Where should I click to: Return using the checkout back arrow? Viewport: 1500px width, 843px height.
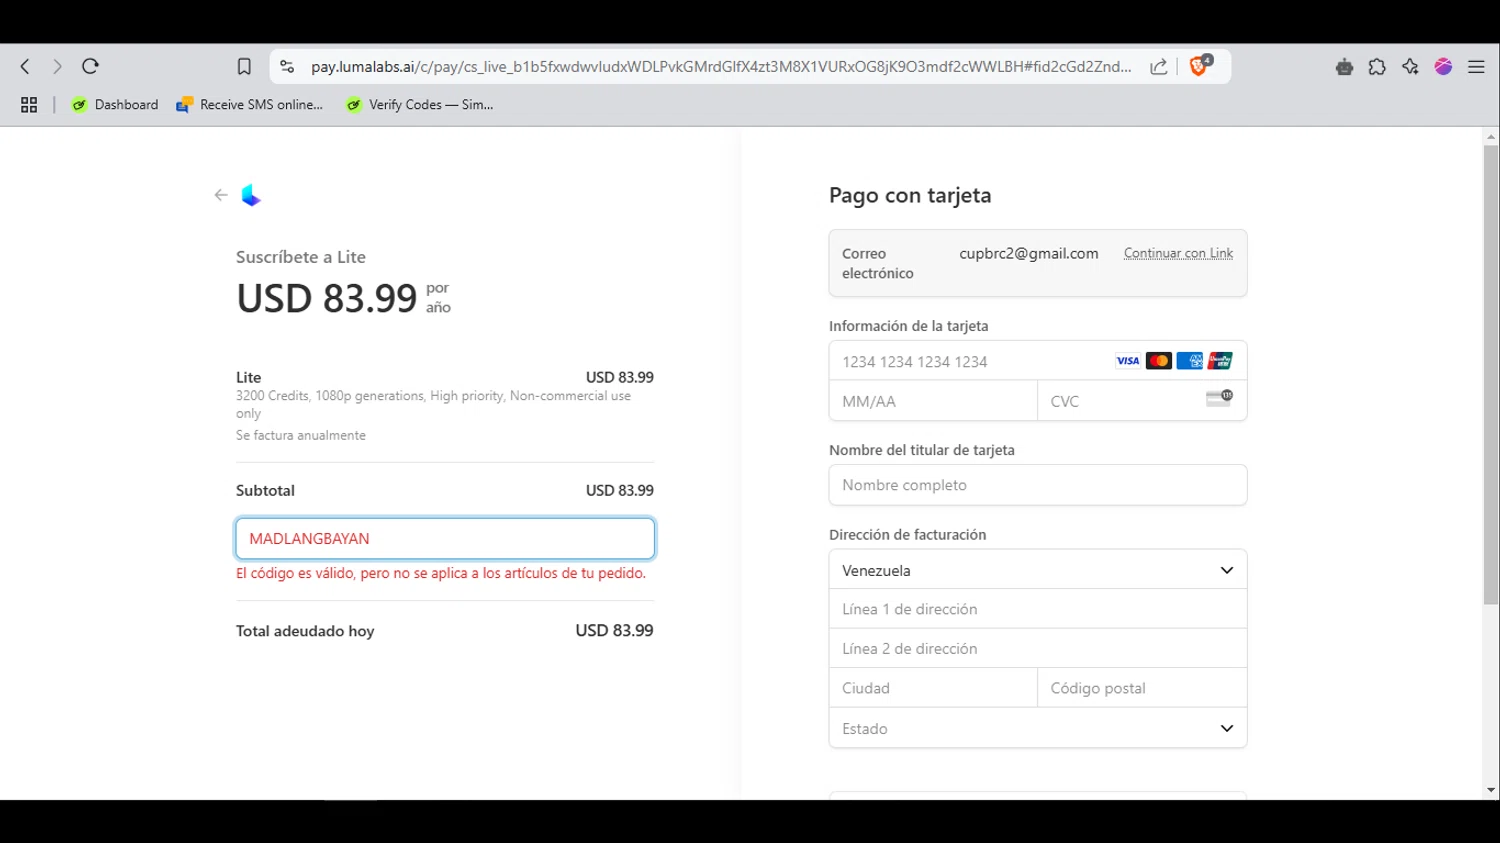point(221,195)
